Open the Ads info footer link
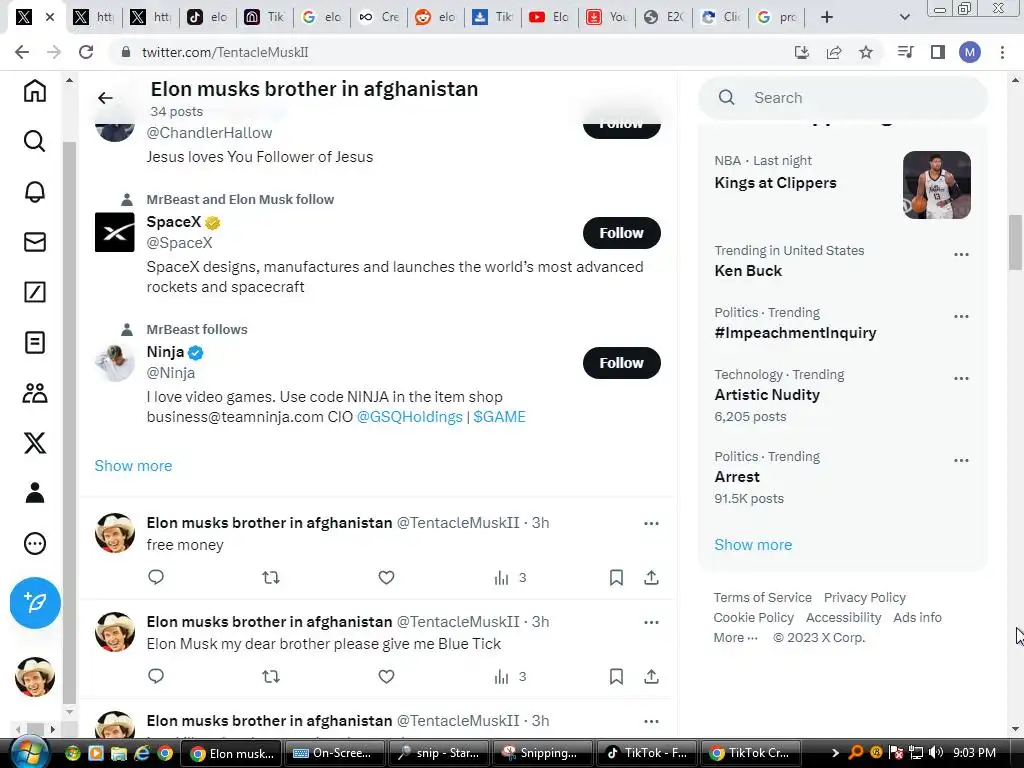Viewport: 1024px width, 768px height. pyautogui.click(x=918, y=618)
